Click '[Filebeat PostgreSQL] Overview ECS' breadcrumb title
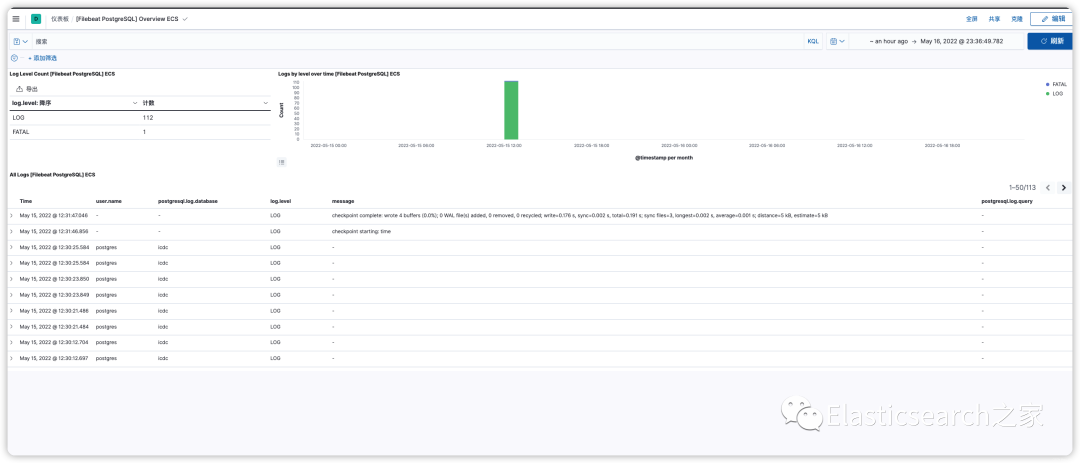 (x=127, y=19)
